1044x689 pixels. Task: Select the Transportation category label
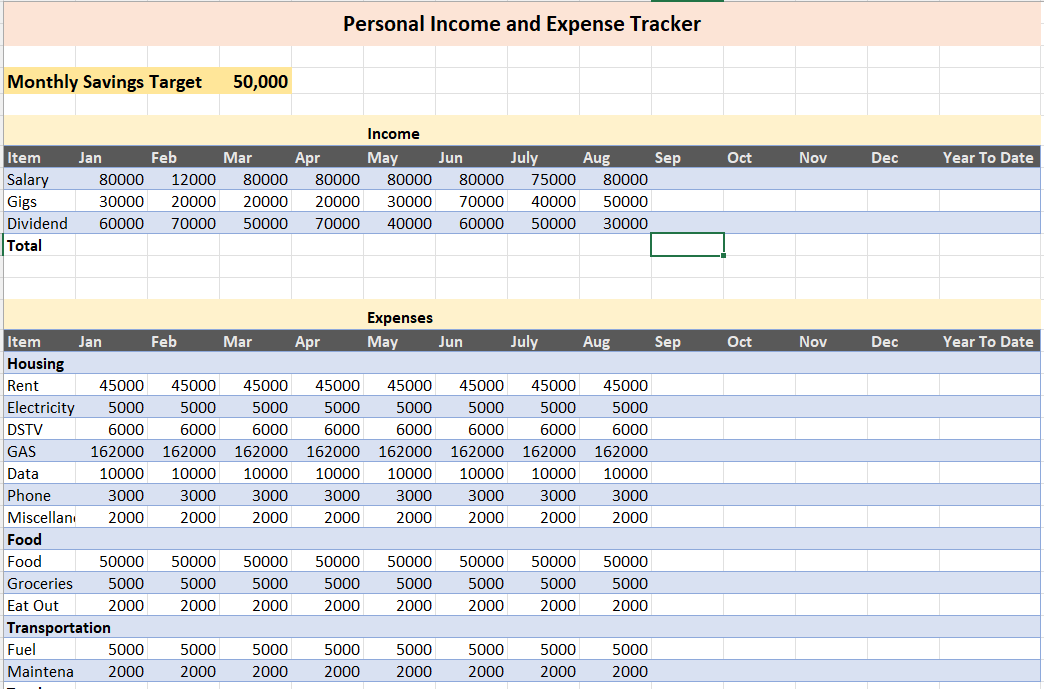click(x=59, y=628)
